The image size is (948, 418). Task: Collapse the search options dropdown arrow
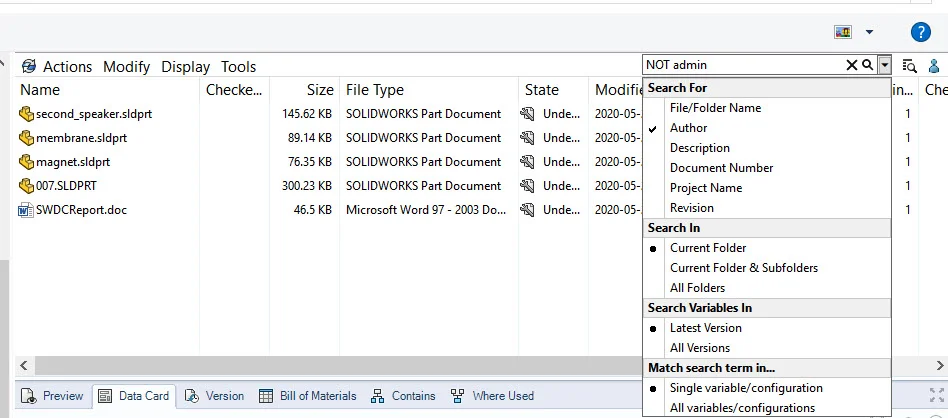[x=884, y=65]
